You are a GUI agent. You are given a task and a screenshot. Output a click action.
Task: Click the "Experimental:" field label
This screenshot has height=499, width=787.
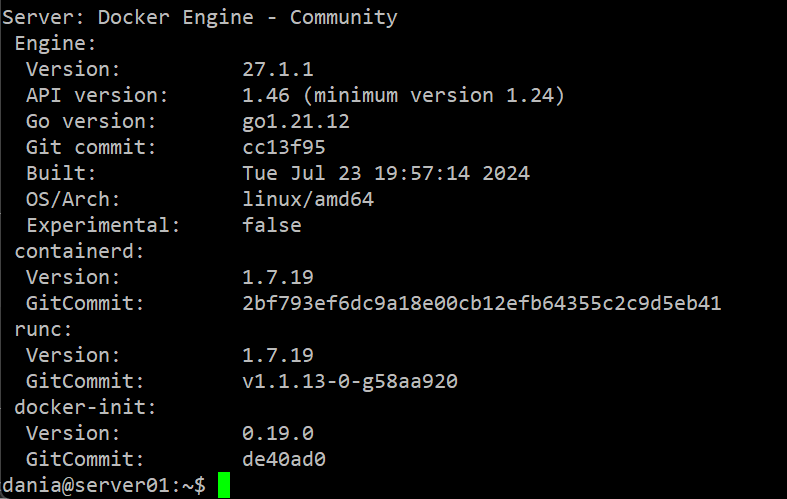[x=104, y=225]
